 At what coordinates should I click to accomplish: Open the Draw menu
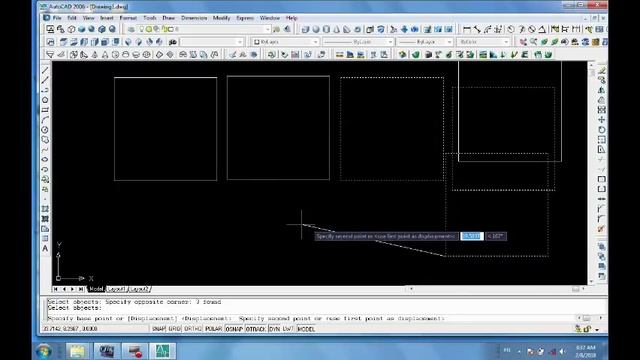click(169, 18)
